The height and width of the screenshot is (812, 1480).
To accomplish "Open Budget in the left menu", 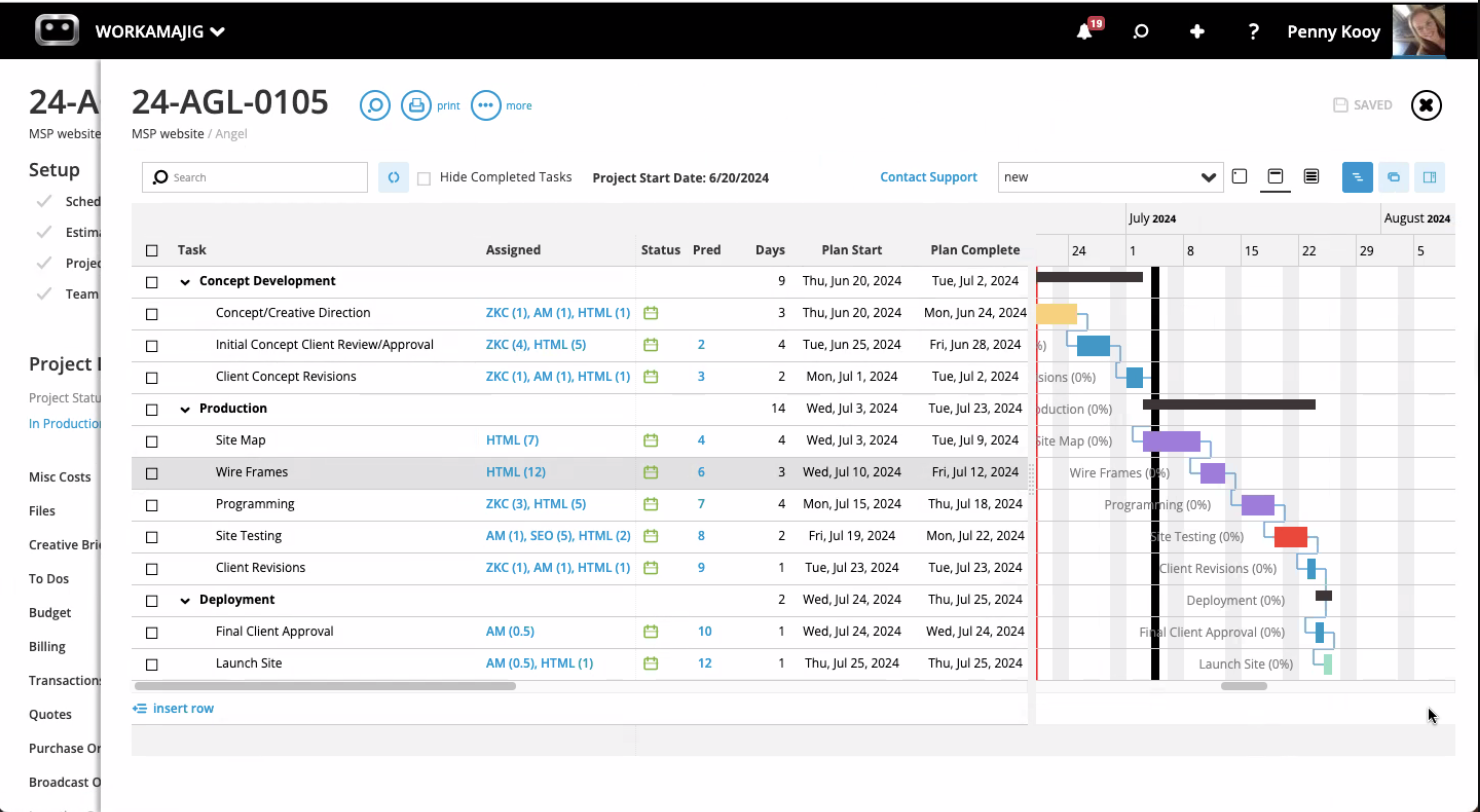I will click(x=50, y=612).
